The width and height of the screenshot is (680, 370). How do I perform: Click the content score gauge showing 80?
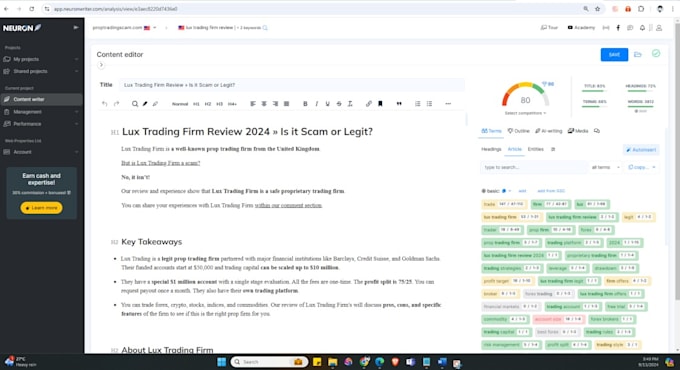(x=525, y=95)
